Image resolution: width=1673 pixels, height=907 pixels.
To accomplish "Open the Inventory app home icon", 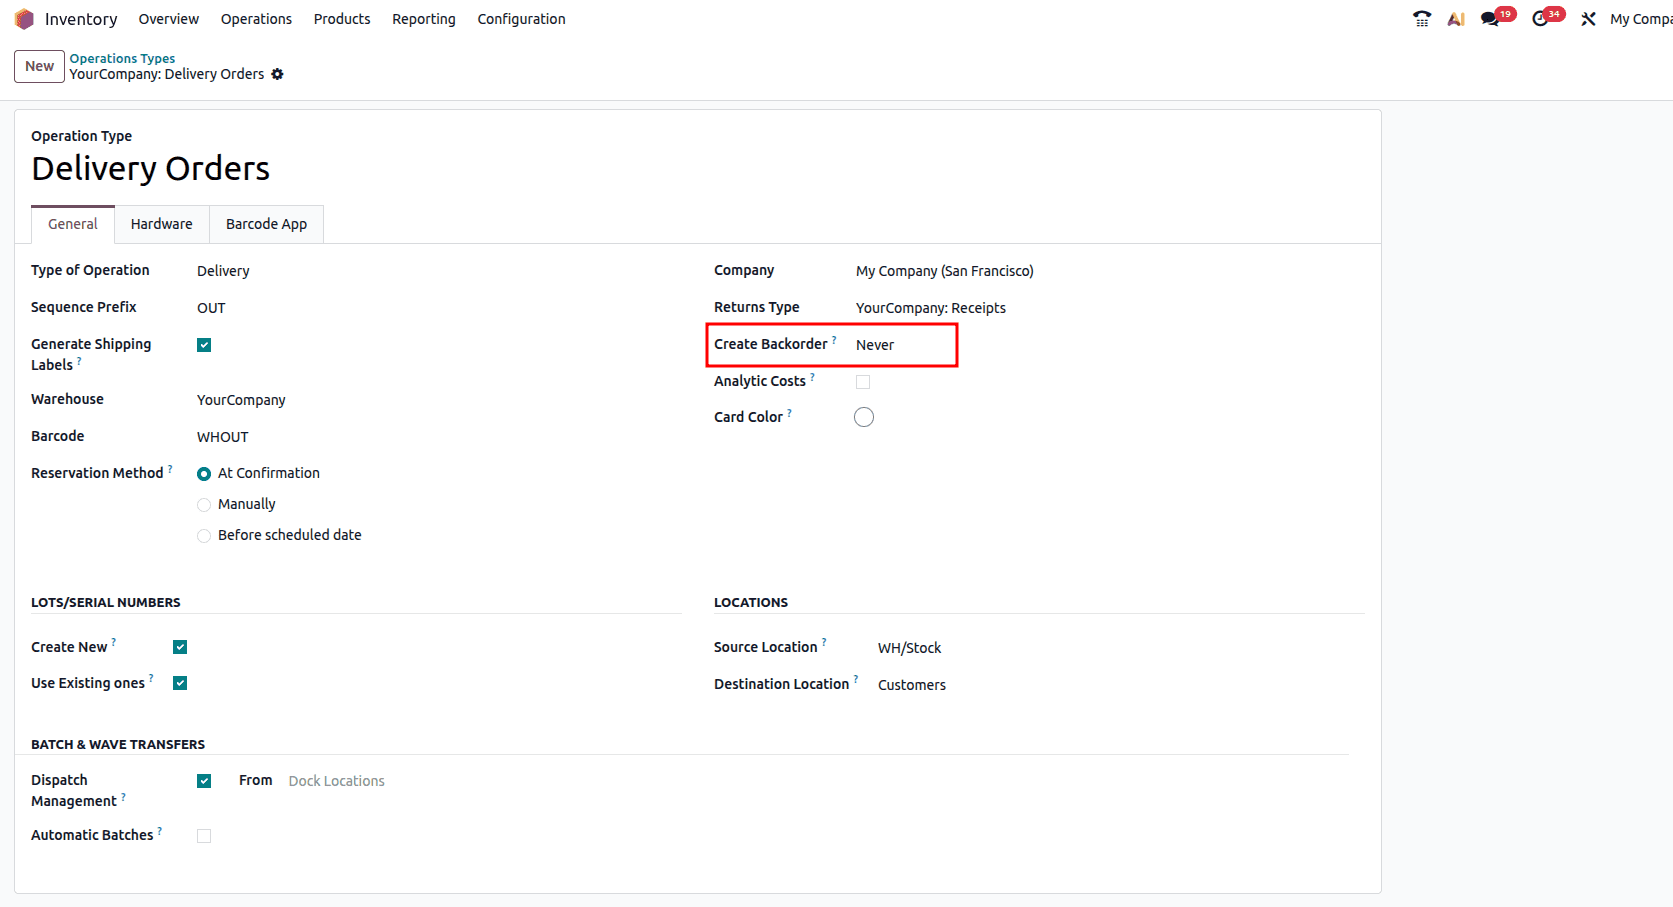I will (x=24, y=19).
